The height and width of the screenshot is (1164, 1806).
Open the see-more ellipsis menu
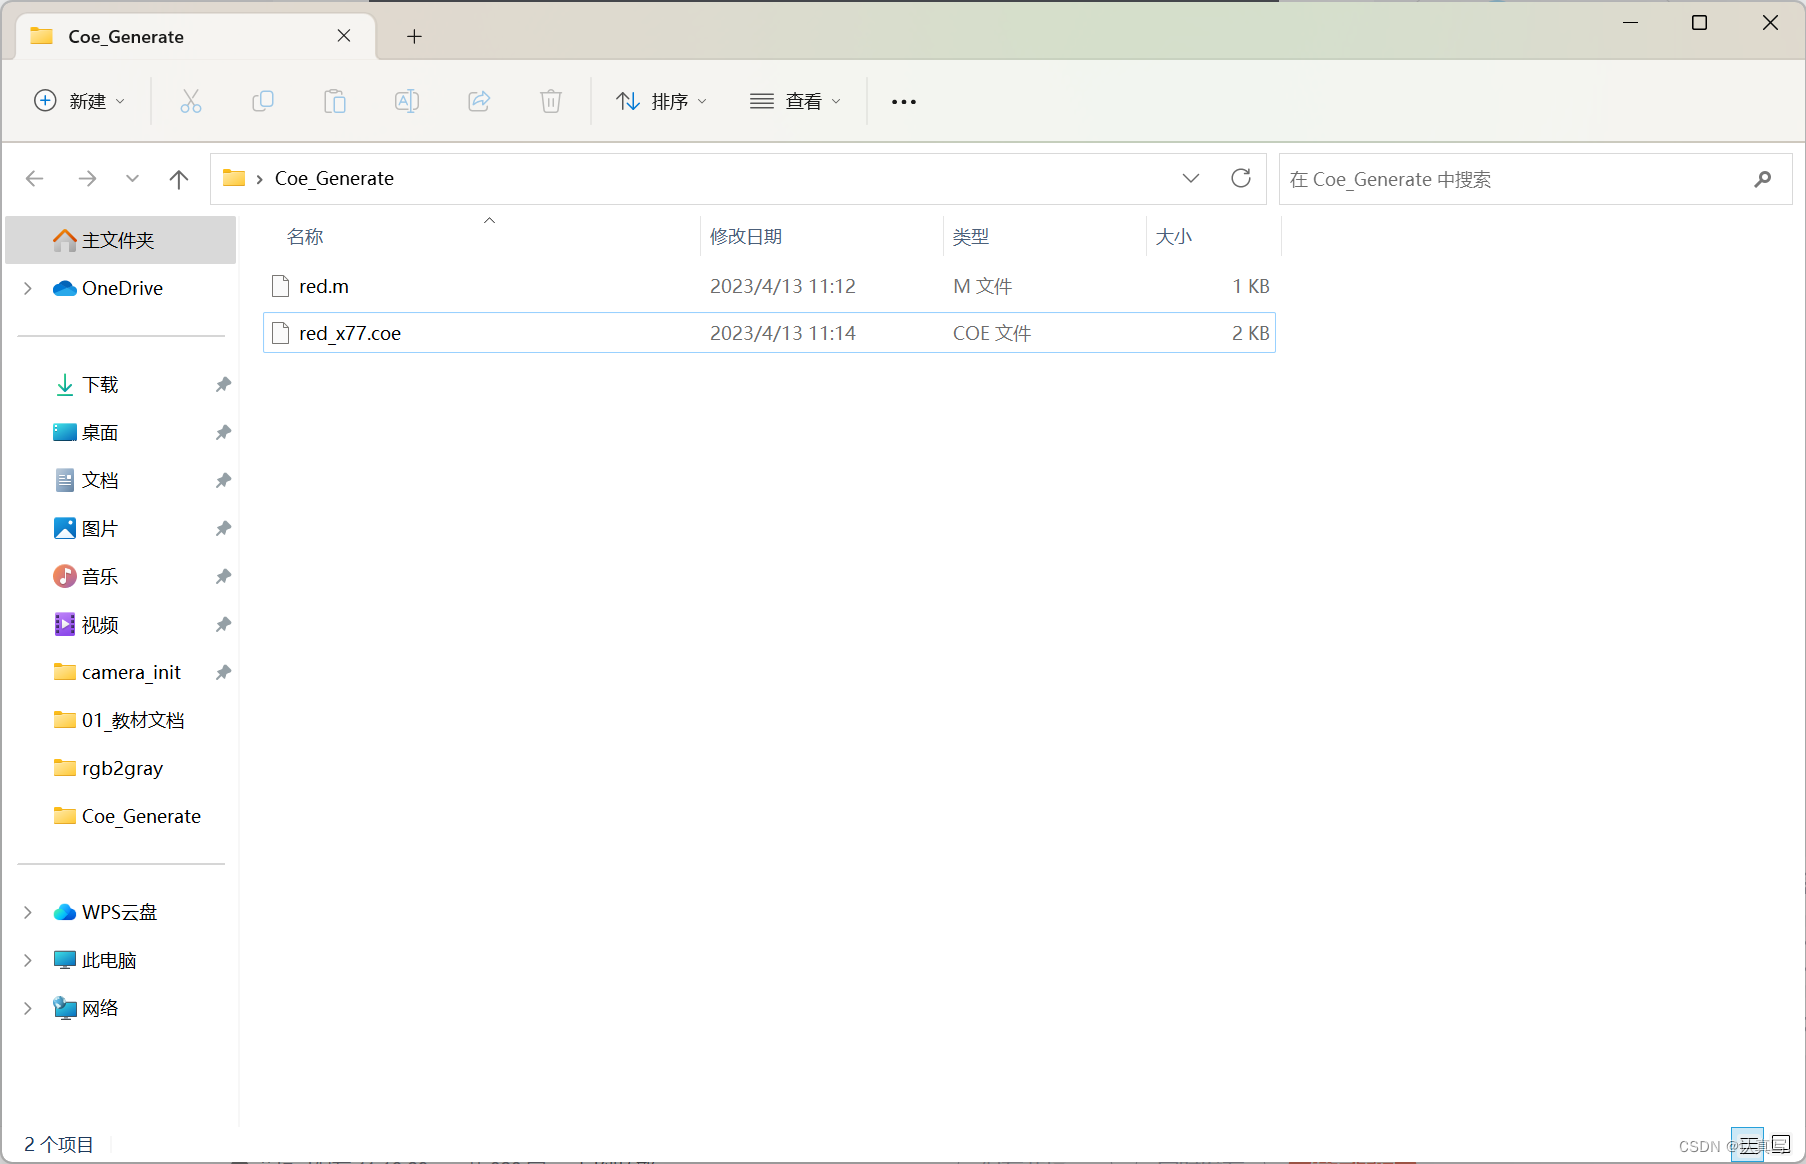(903, 101)
